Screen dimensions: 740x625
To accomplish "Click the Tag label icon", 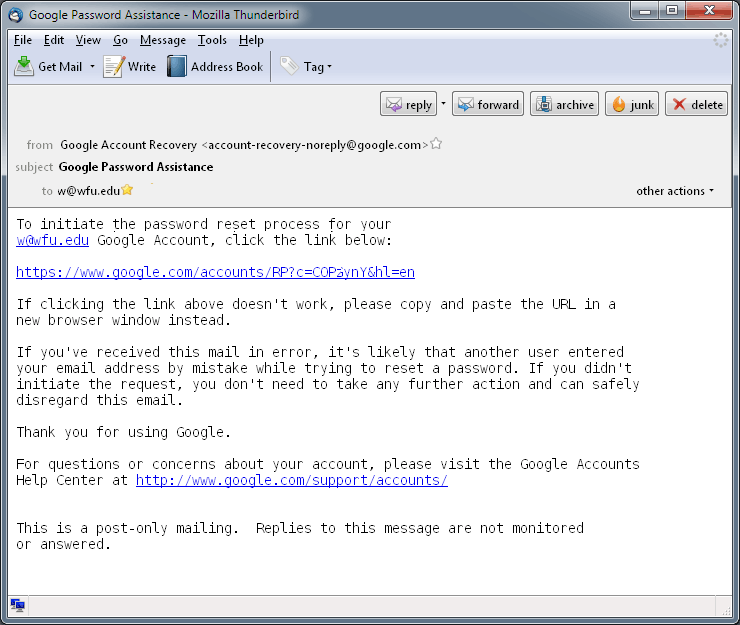I will click(x=289, y=66).
